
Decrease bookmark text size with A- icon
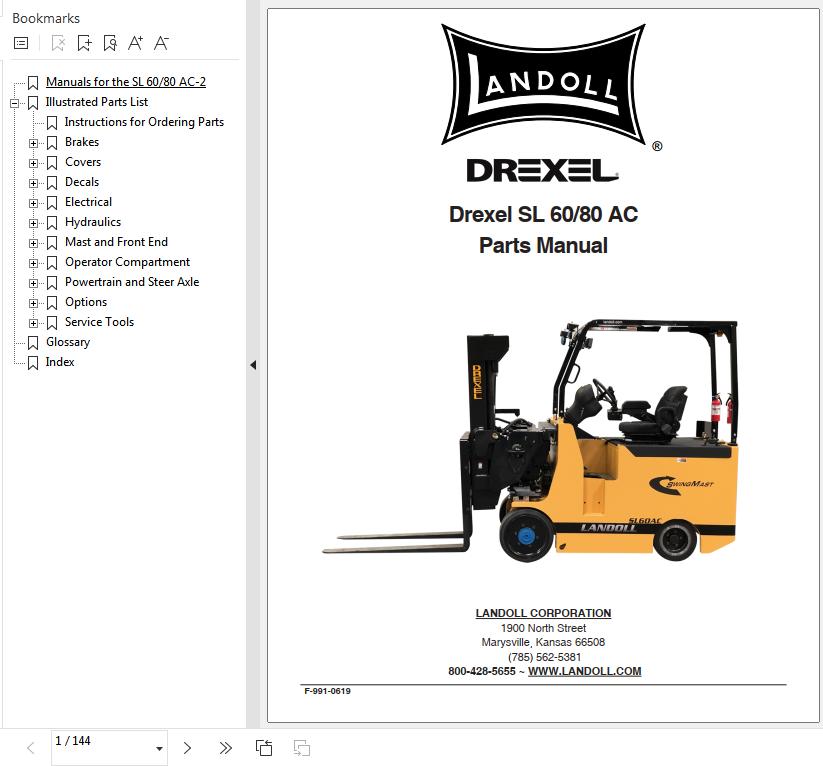point(161,43)
